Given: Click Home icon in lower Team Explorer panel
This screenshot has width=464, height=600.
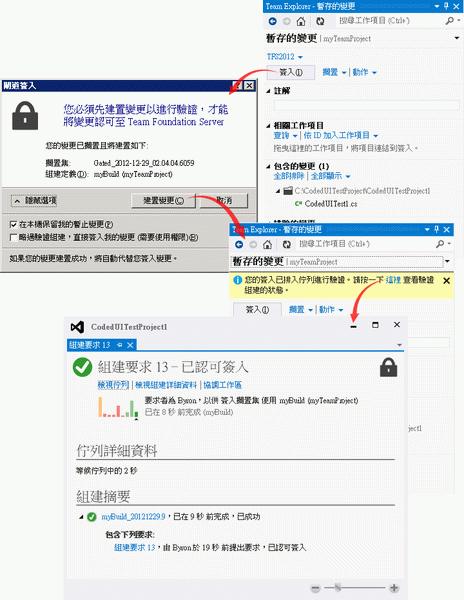Looking at the screenshot, I should click(x=267, y=244).
